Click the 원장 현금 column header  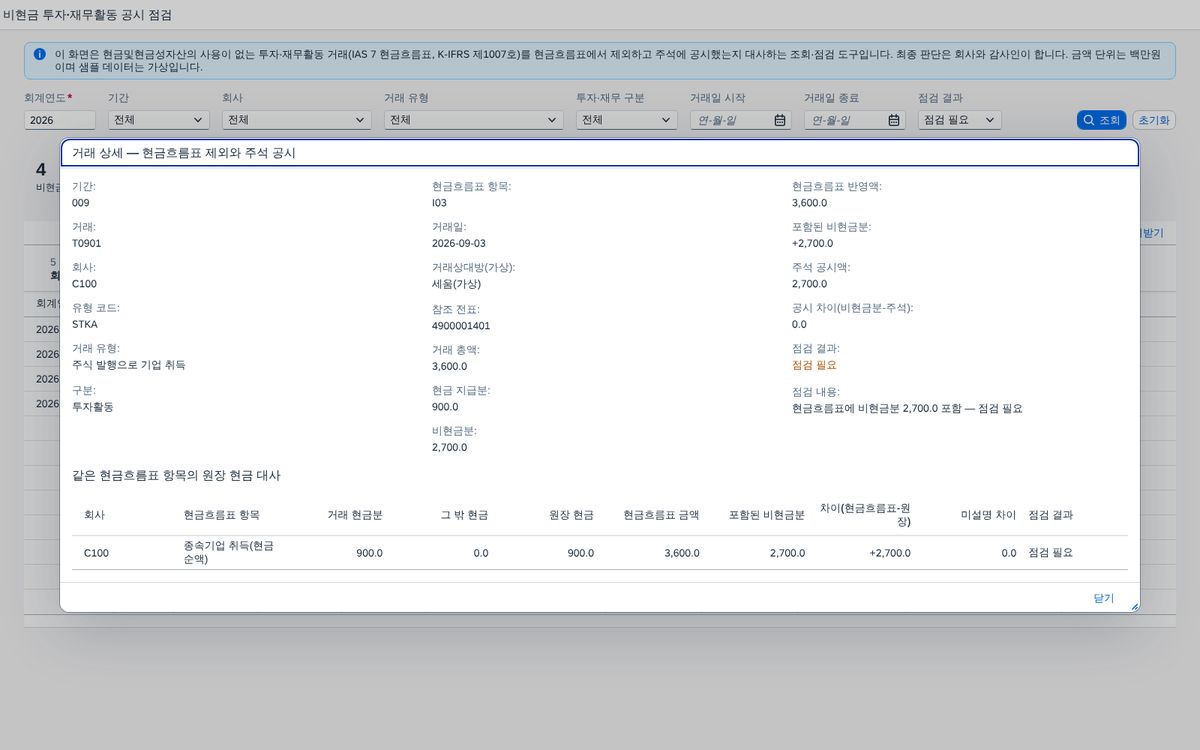(x=572, y=515)
